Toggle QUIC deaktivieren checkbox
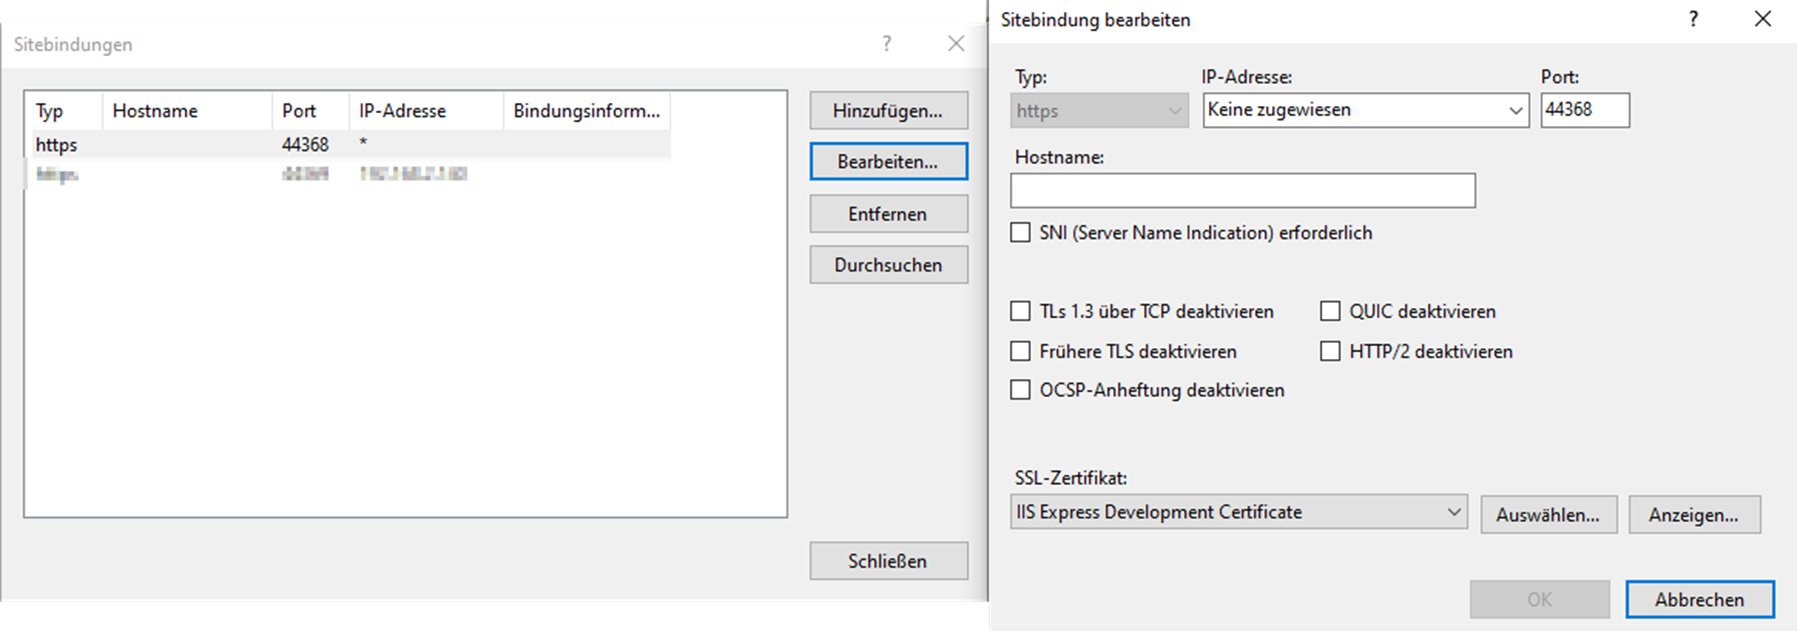 pyautogui.click(x=1330, y=312)
